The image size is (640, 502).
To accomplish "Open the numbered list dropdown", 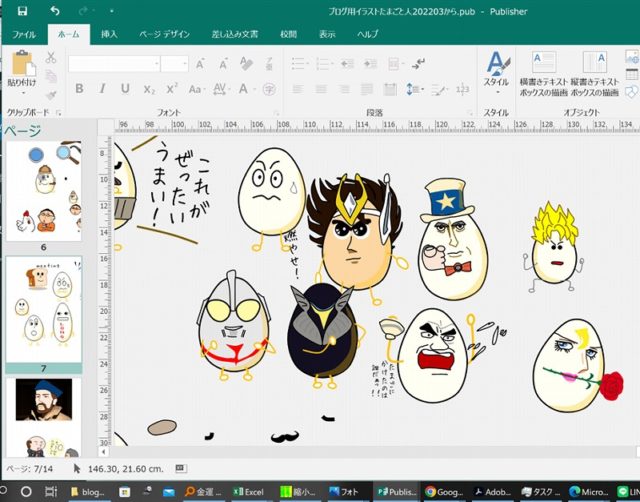I will click(x=324, y=64).
